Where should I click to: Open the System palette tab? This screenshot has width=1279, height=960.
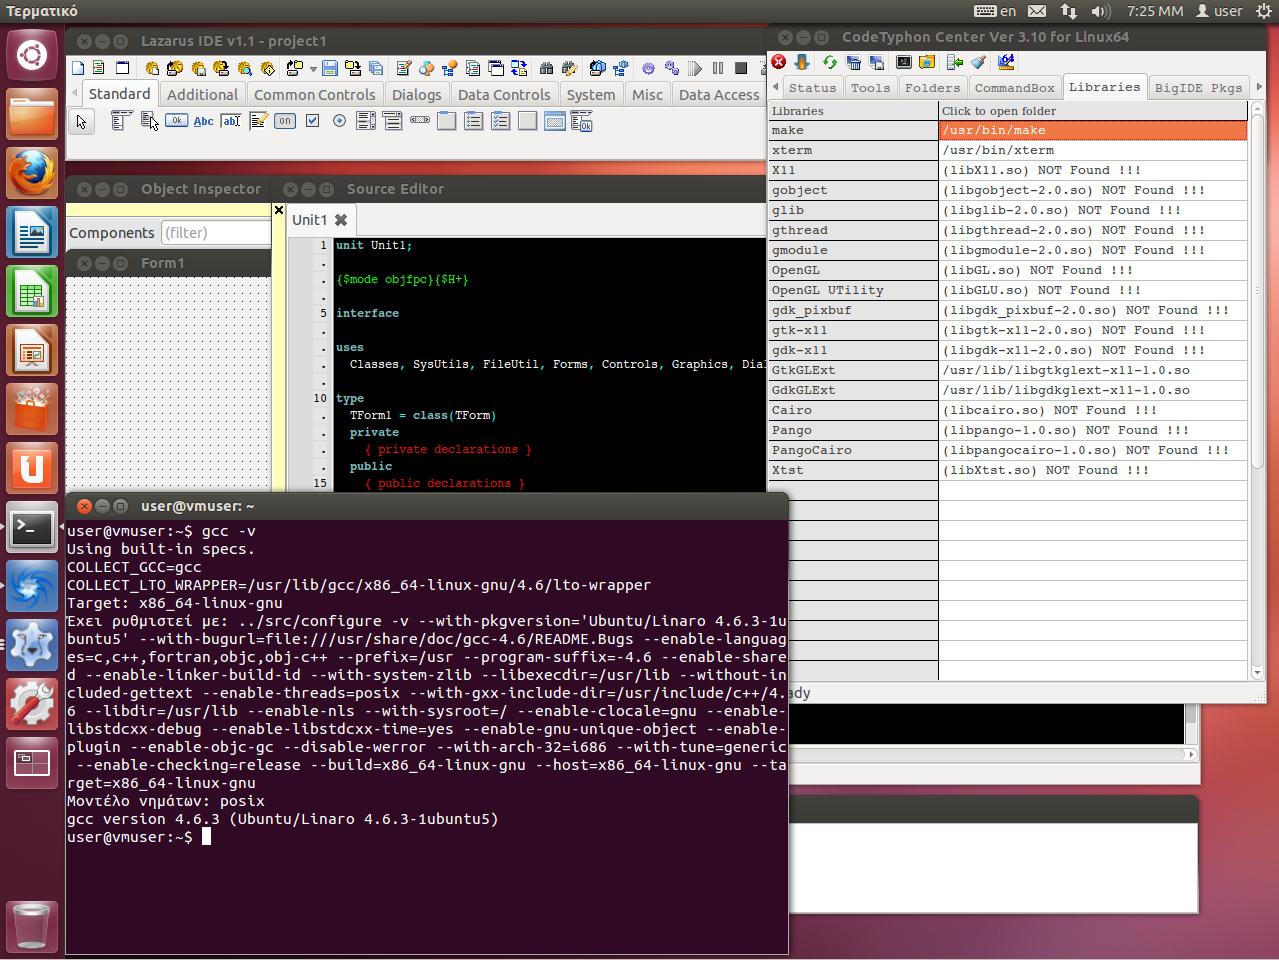590,95
